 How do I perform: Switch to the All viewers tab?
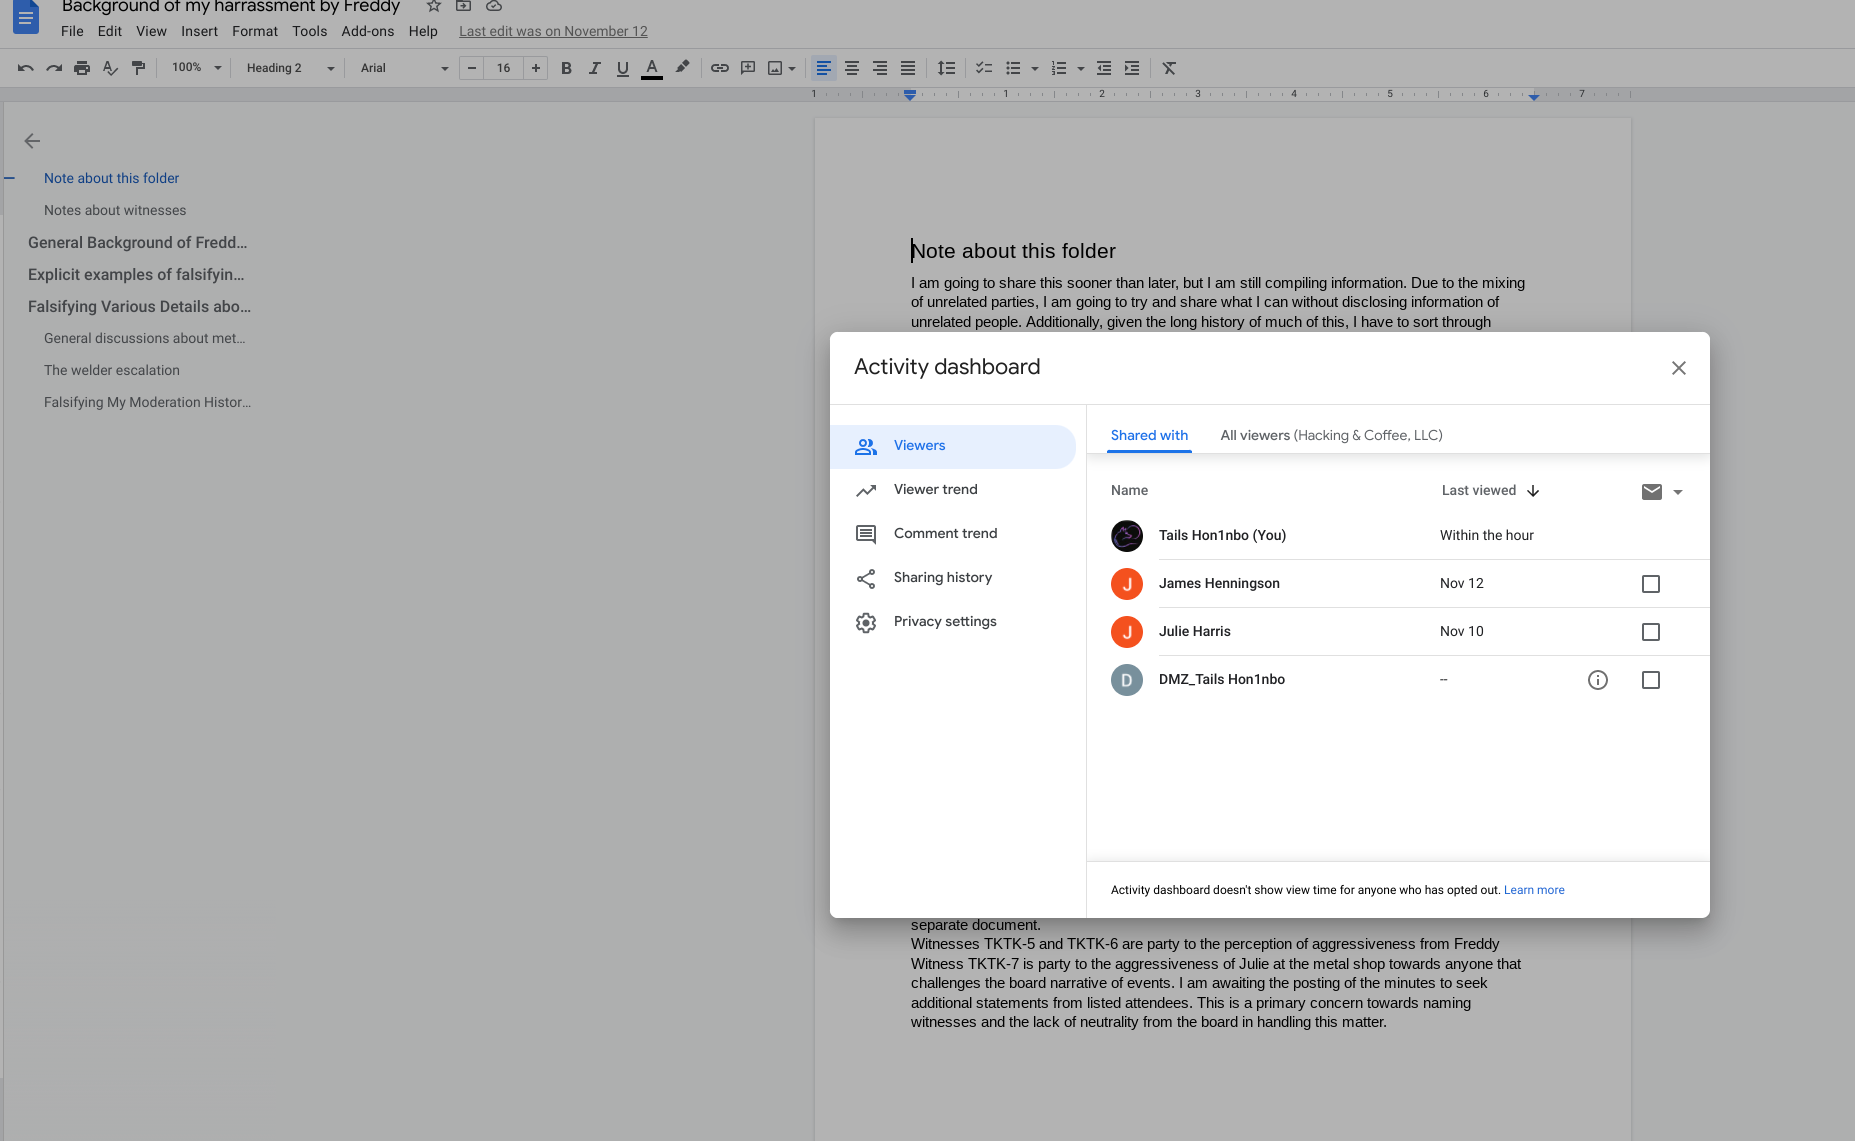click(x=1330, y=436)
